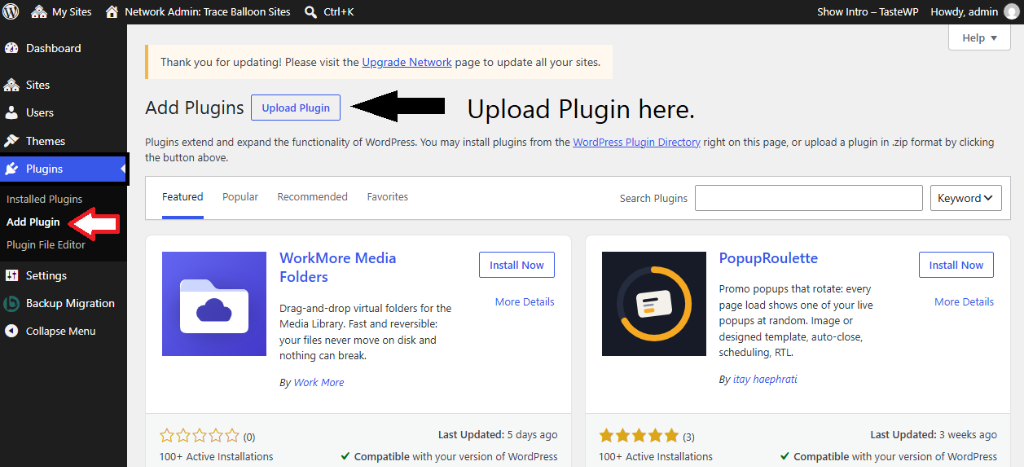Click the Backup Migration logo icon

point(11,303)
